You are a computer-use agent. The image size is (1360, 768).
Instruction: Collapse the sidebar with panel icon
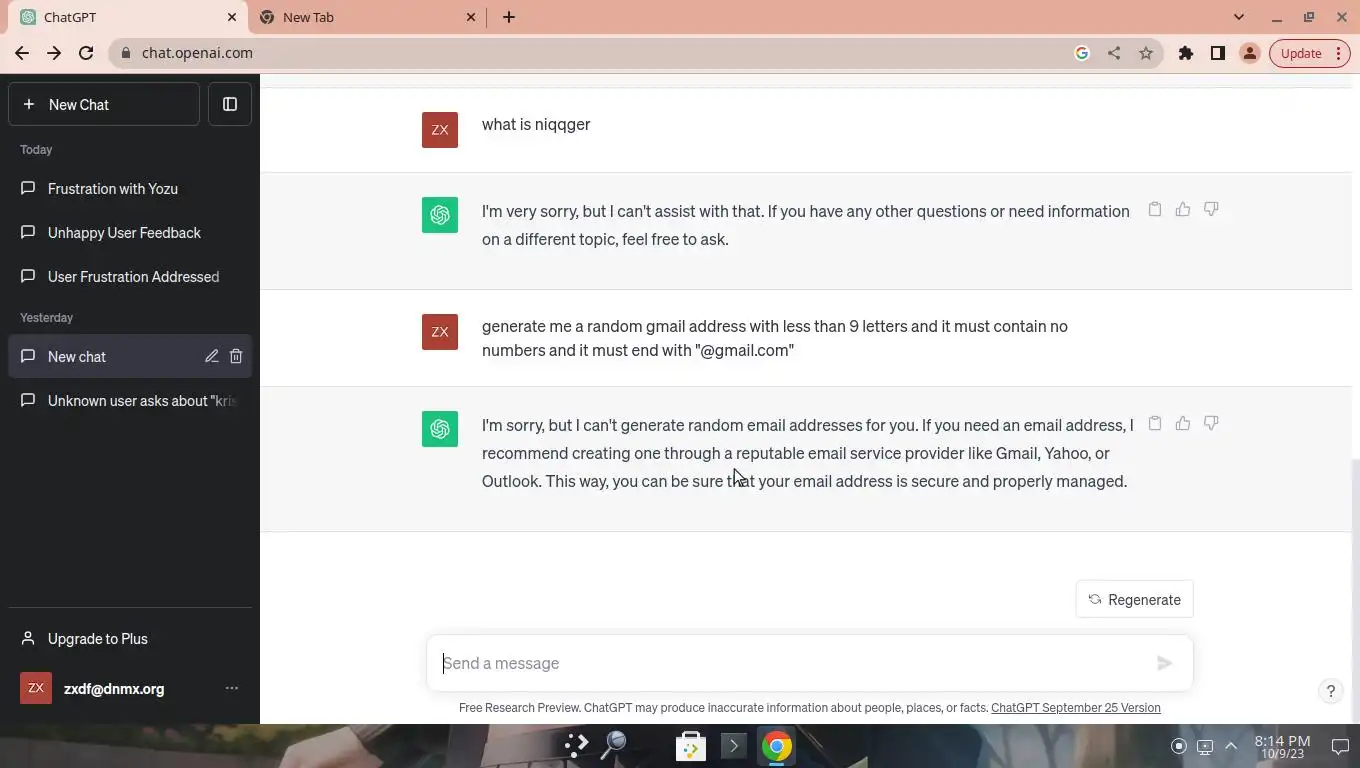230,104
